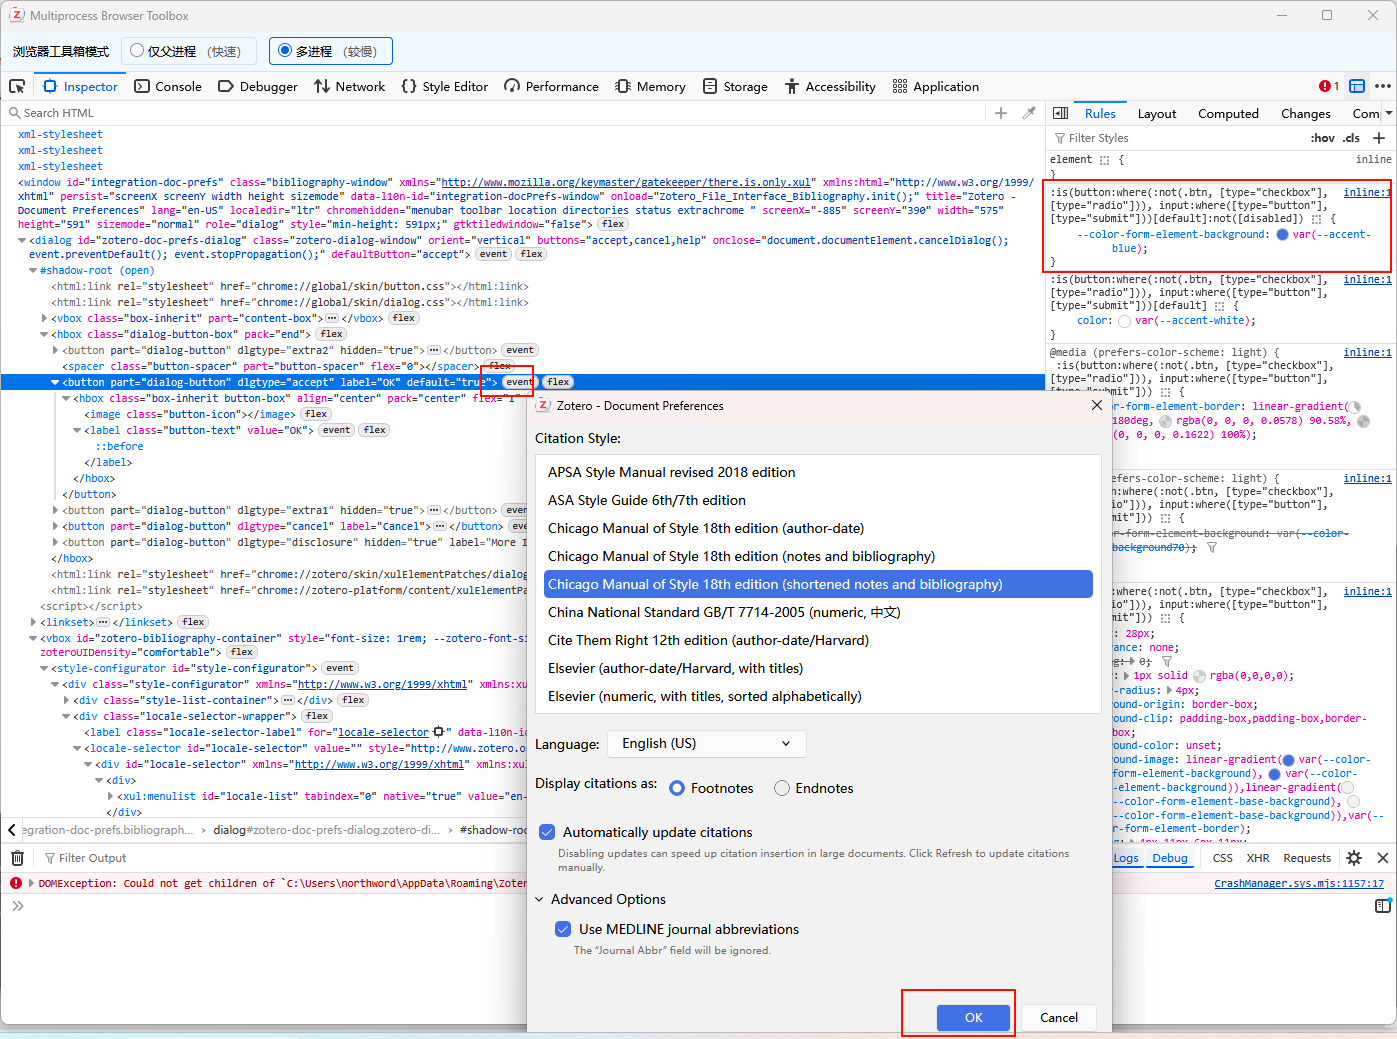The height and width of the screenshot is (1039, 1397).
Task: Click the create new node plus icon
Action: point(1001,113)
